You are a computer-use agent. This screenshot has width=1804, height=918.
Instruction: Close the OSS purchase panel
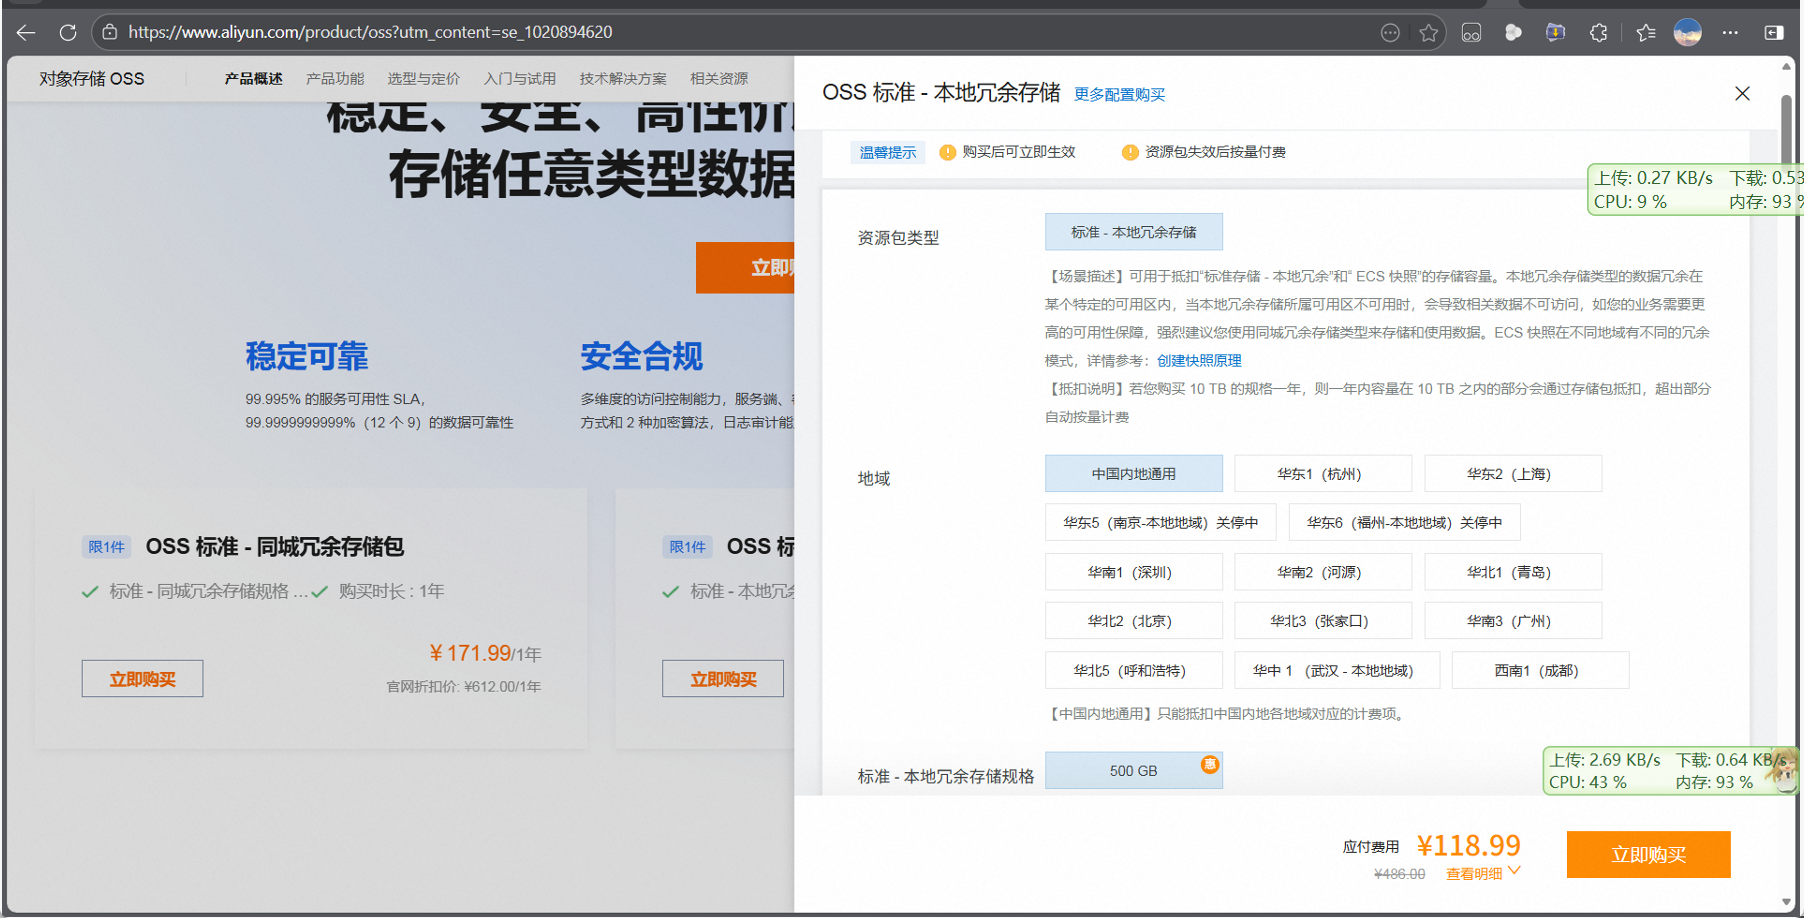[1742, 93]
